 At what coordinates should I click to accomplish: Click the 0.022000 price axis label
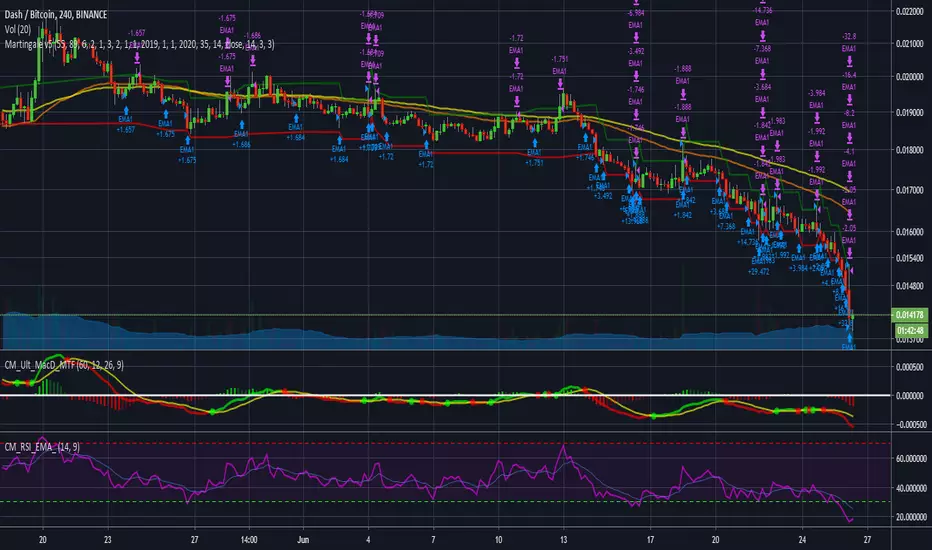pyautogui.click(x=909, y=11)
